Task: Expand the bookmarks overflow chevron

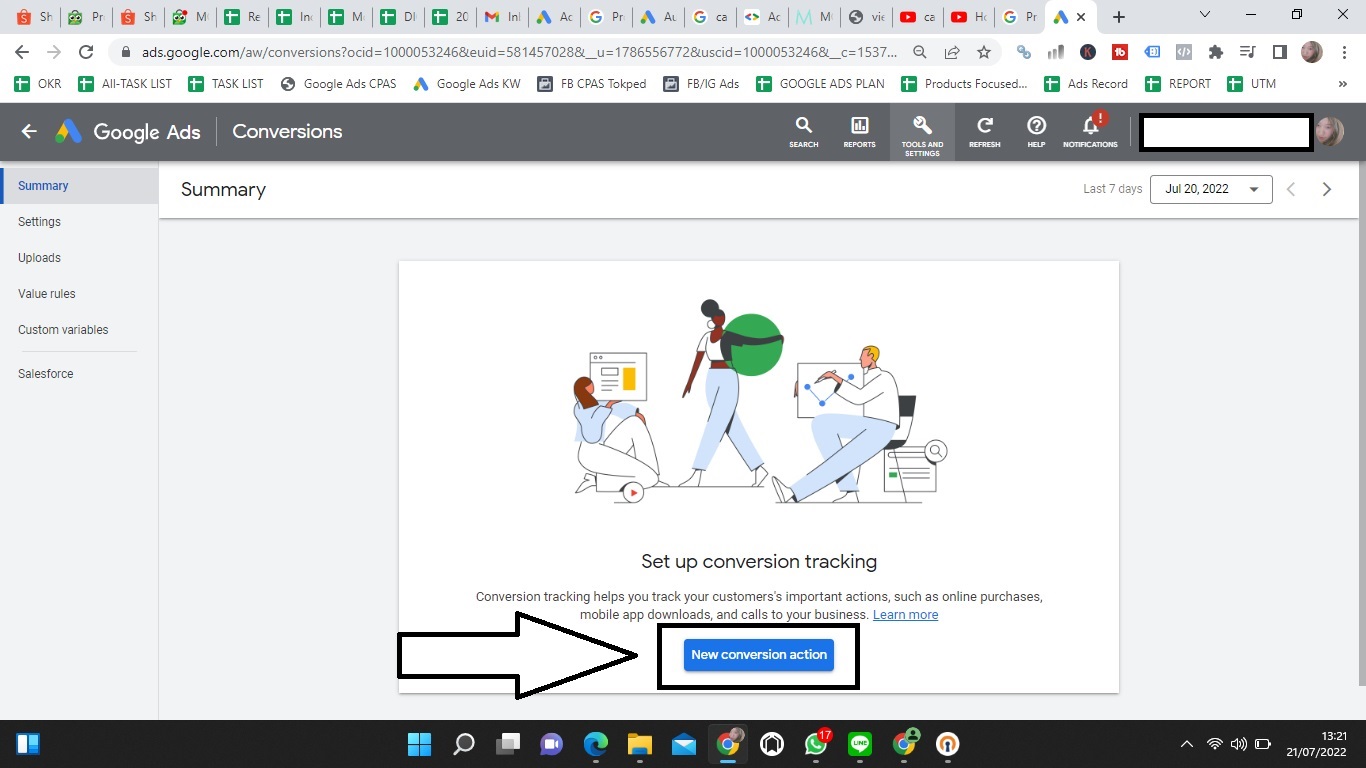Action: click(x=1342, y=83)
